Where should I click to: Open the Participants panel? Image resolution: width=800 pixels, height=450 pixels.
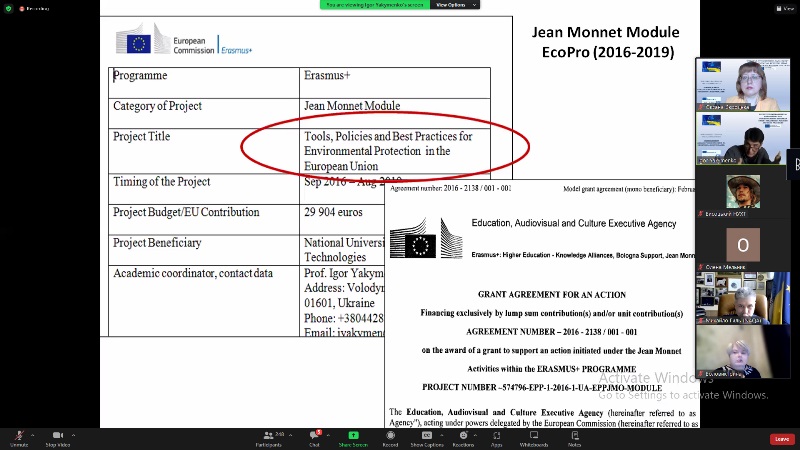tap(269, 438)
